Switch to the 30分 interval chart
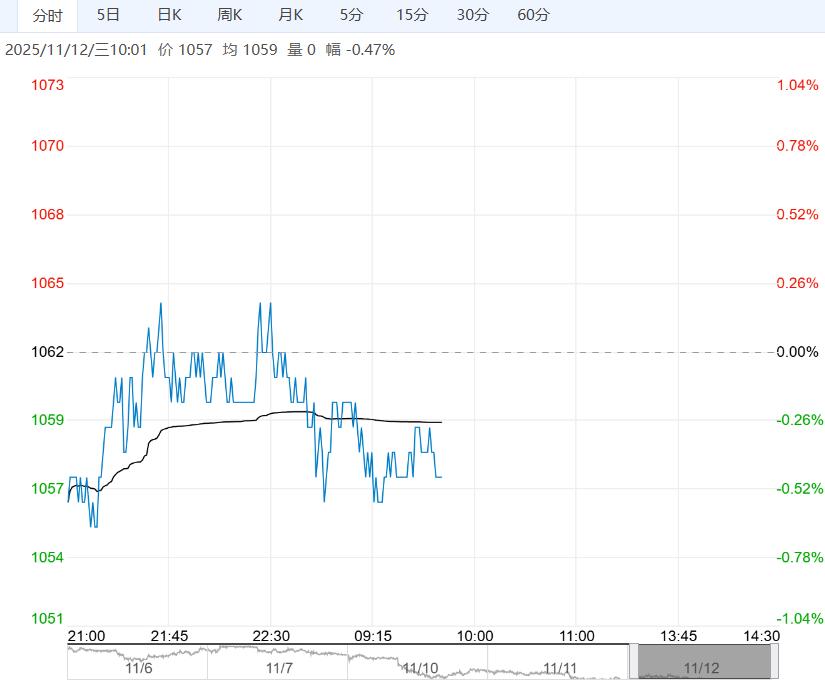This screenshot has height=682, width=825. [x=473, y=15]
